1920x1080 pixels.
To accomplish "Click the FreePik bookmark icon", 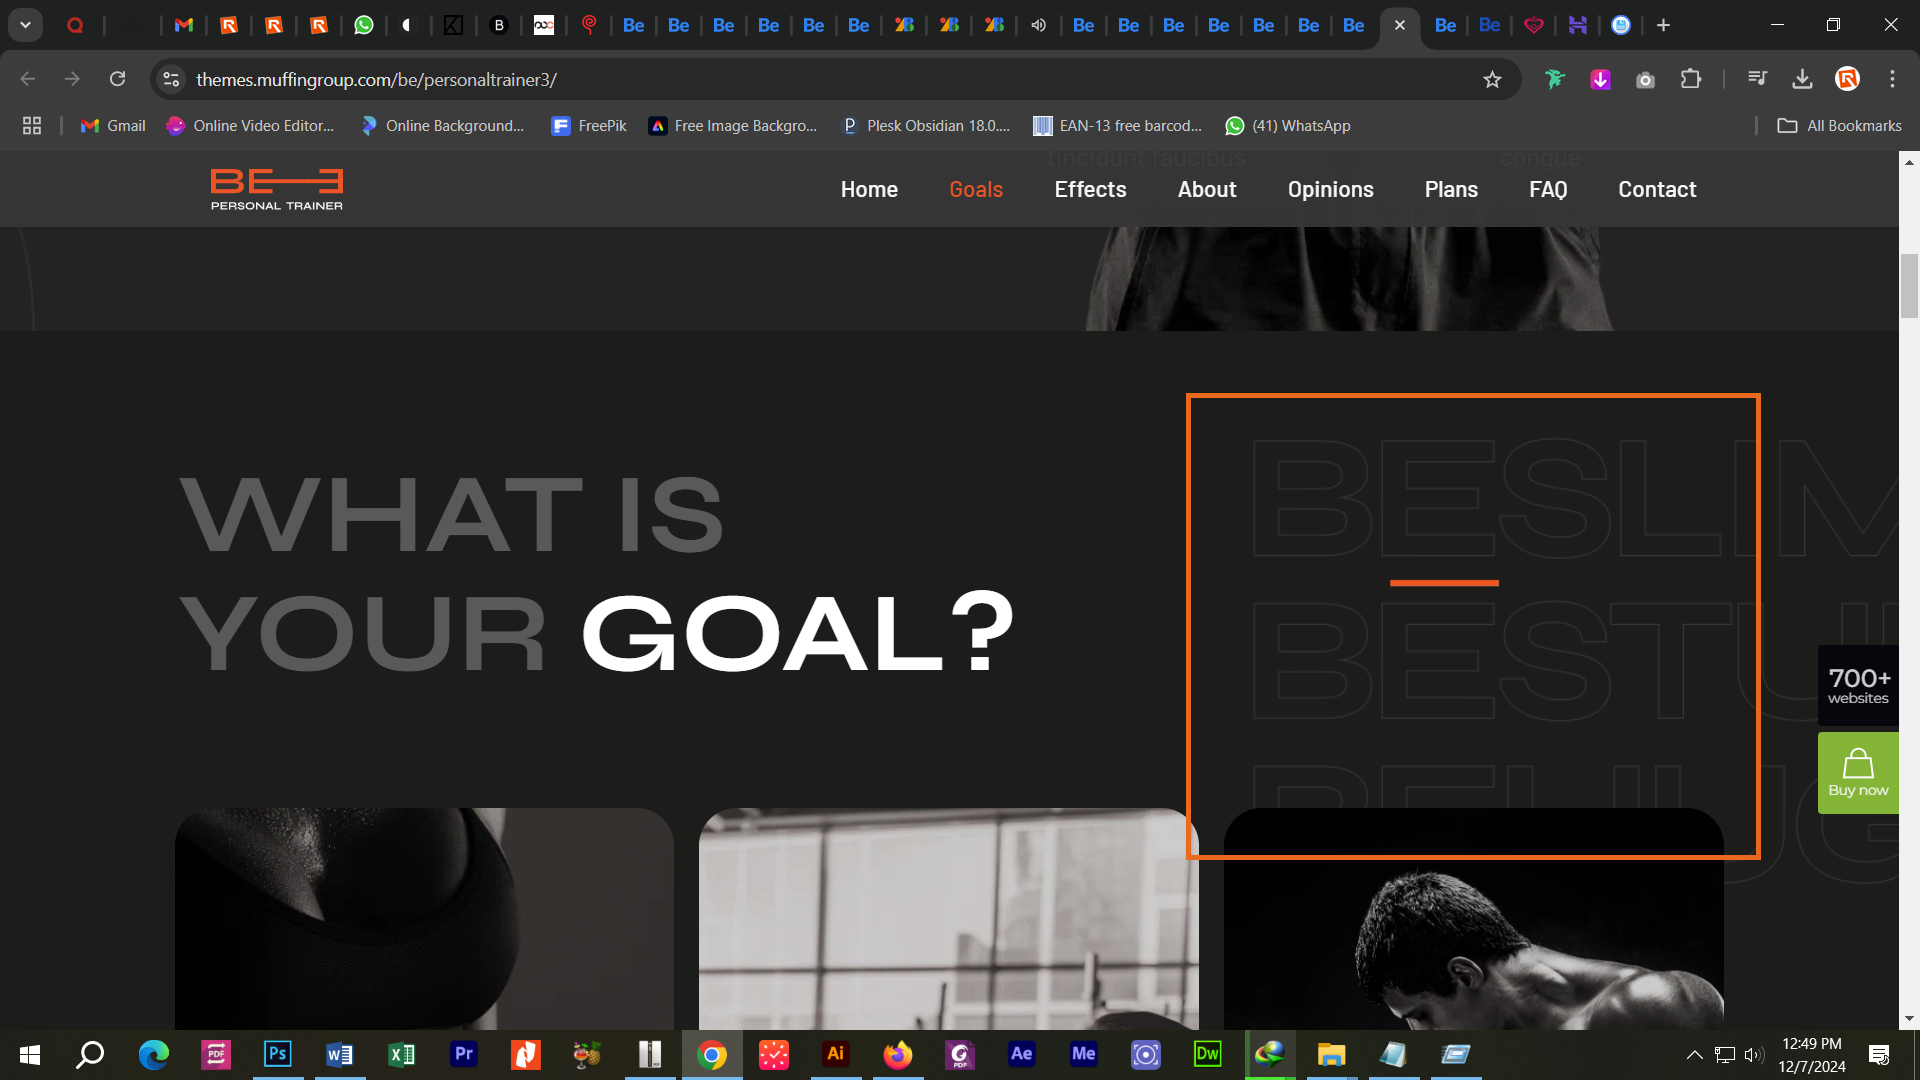I will [564, 125].
